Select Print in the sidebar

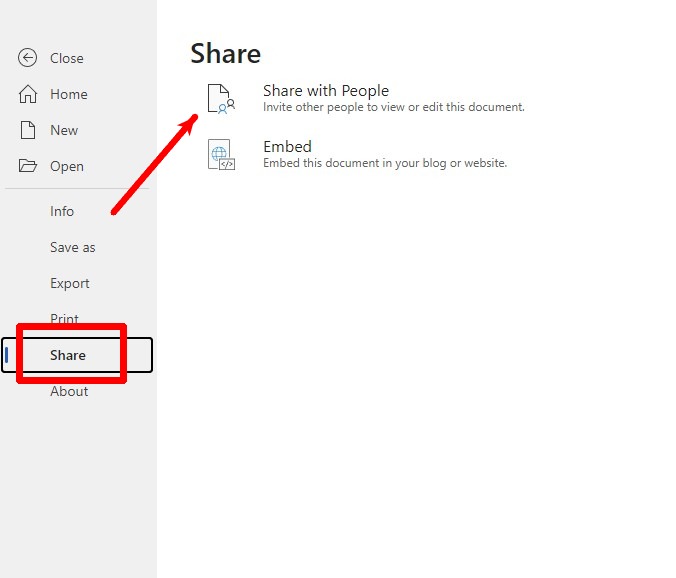(x=65, y=319)
